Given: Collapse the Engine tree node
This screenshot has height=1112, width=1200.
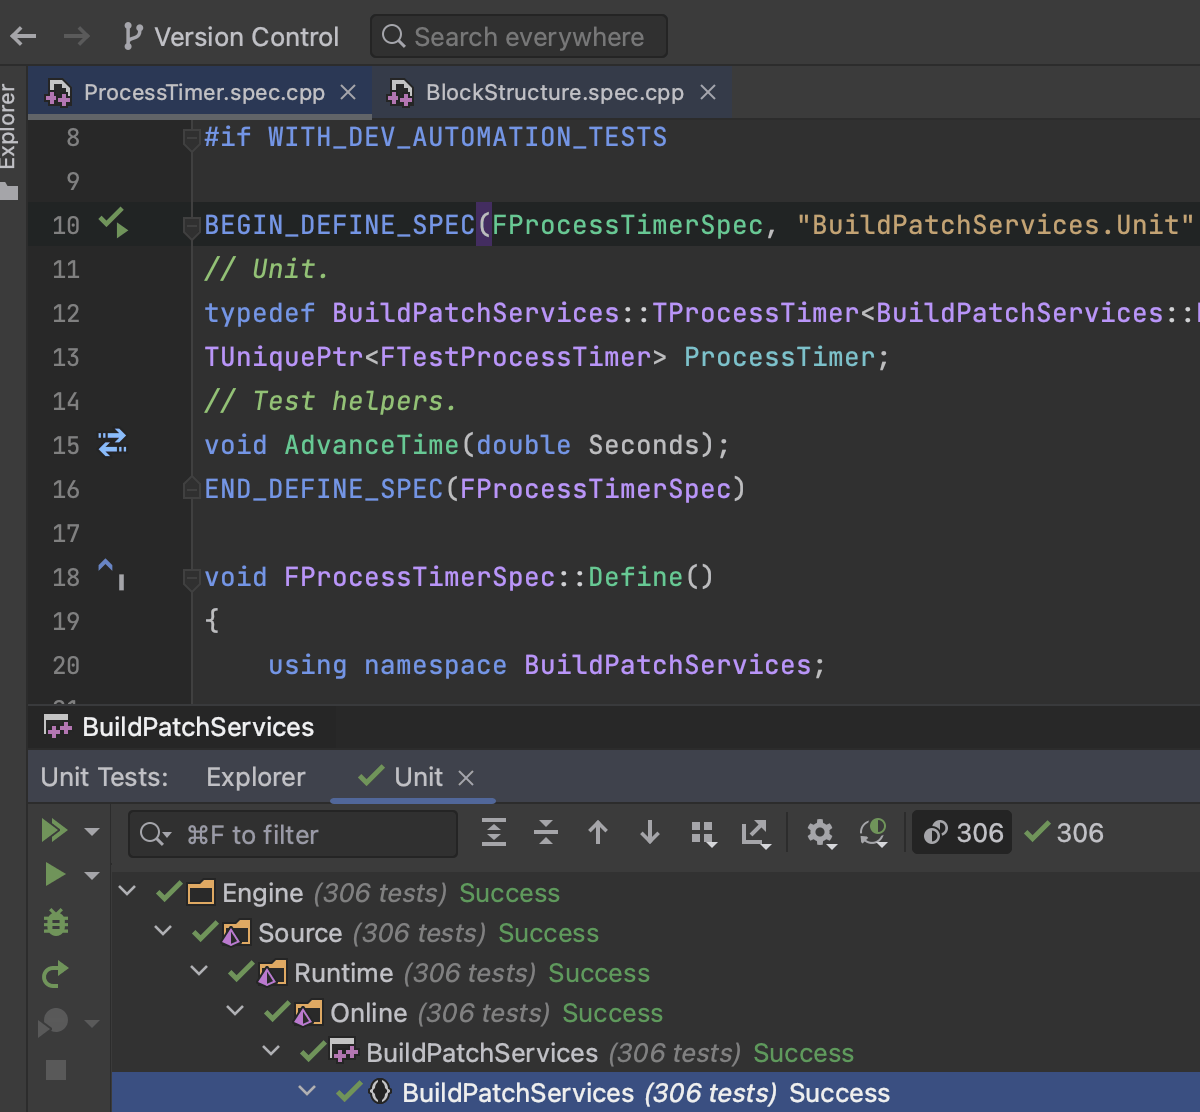Looking at the screenshot, I should tap(128, 892).
